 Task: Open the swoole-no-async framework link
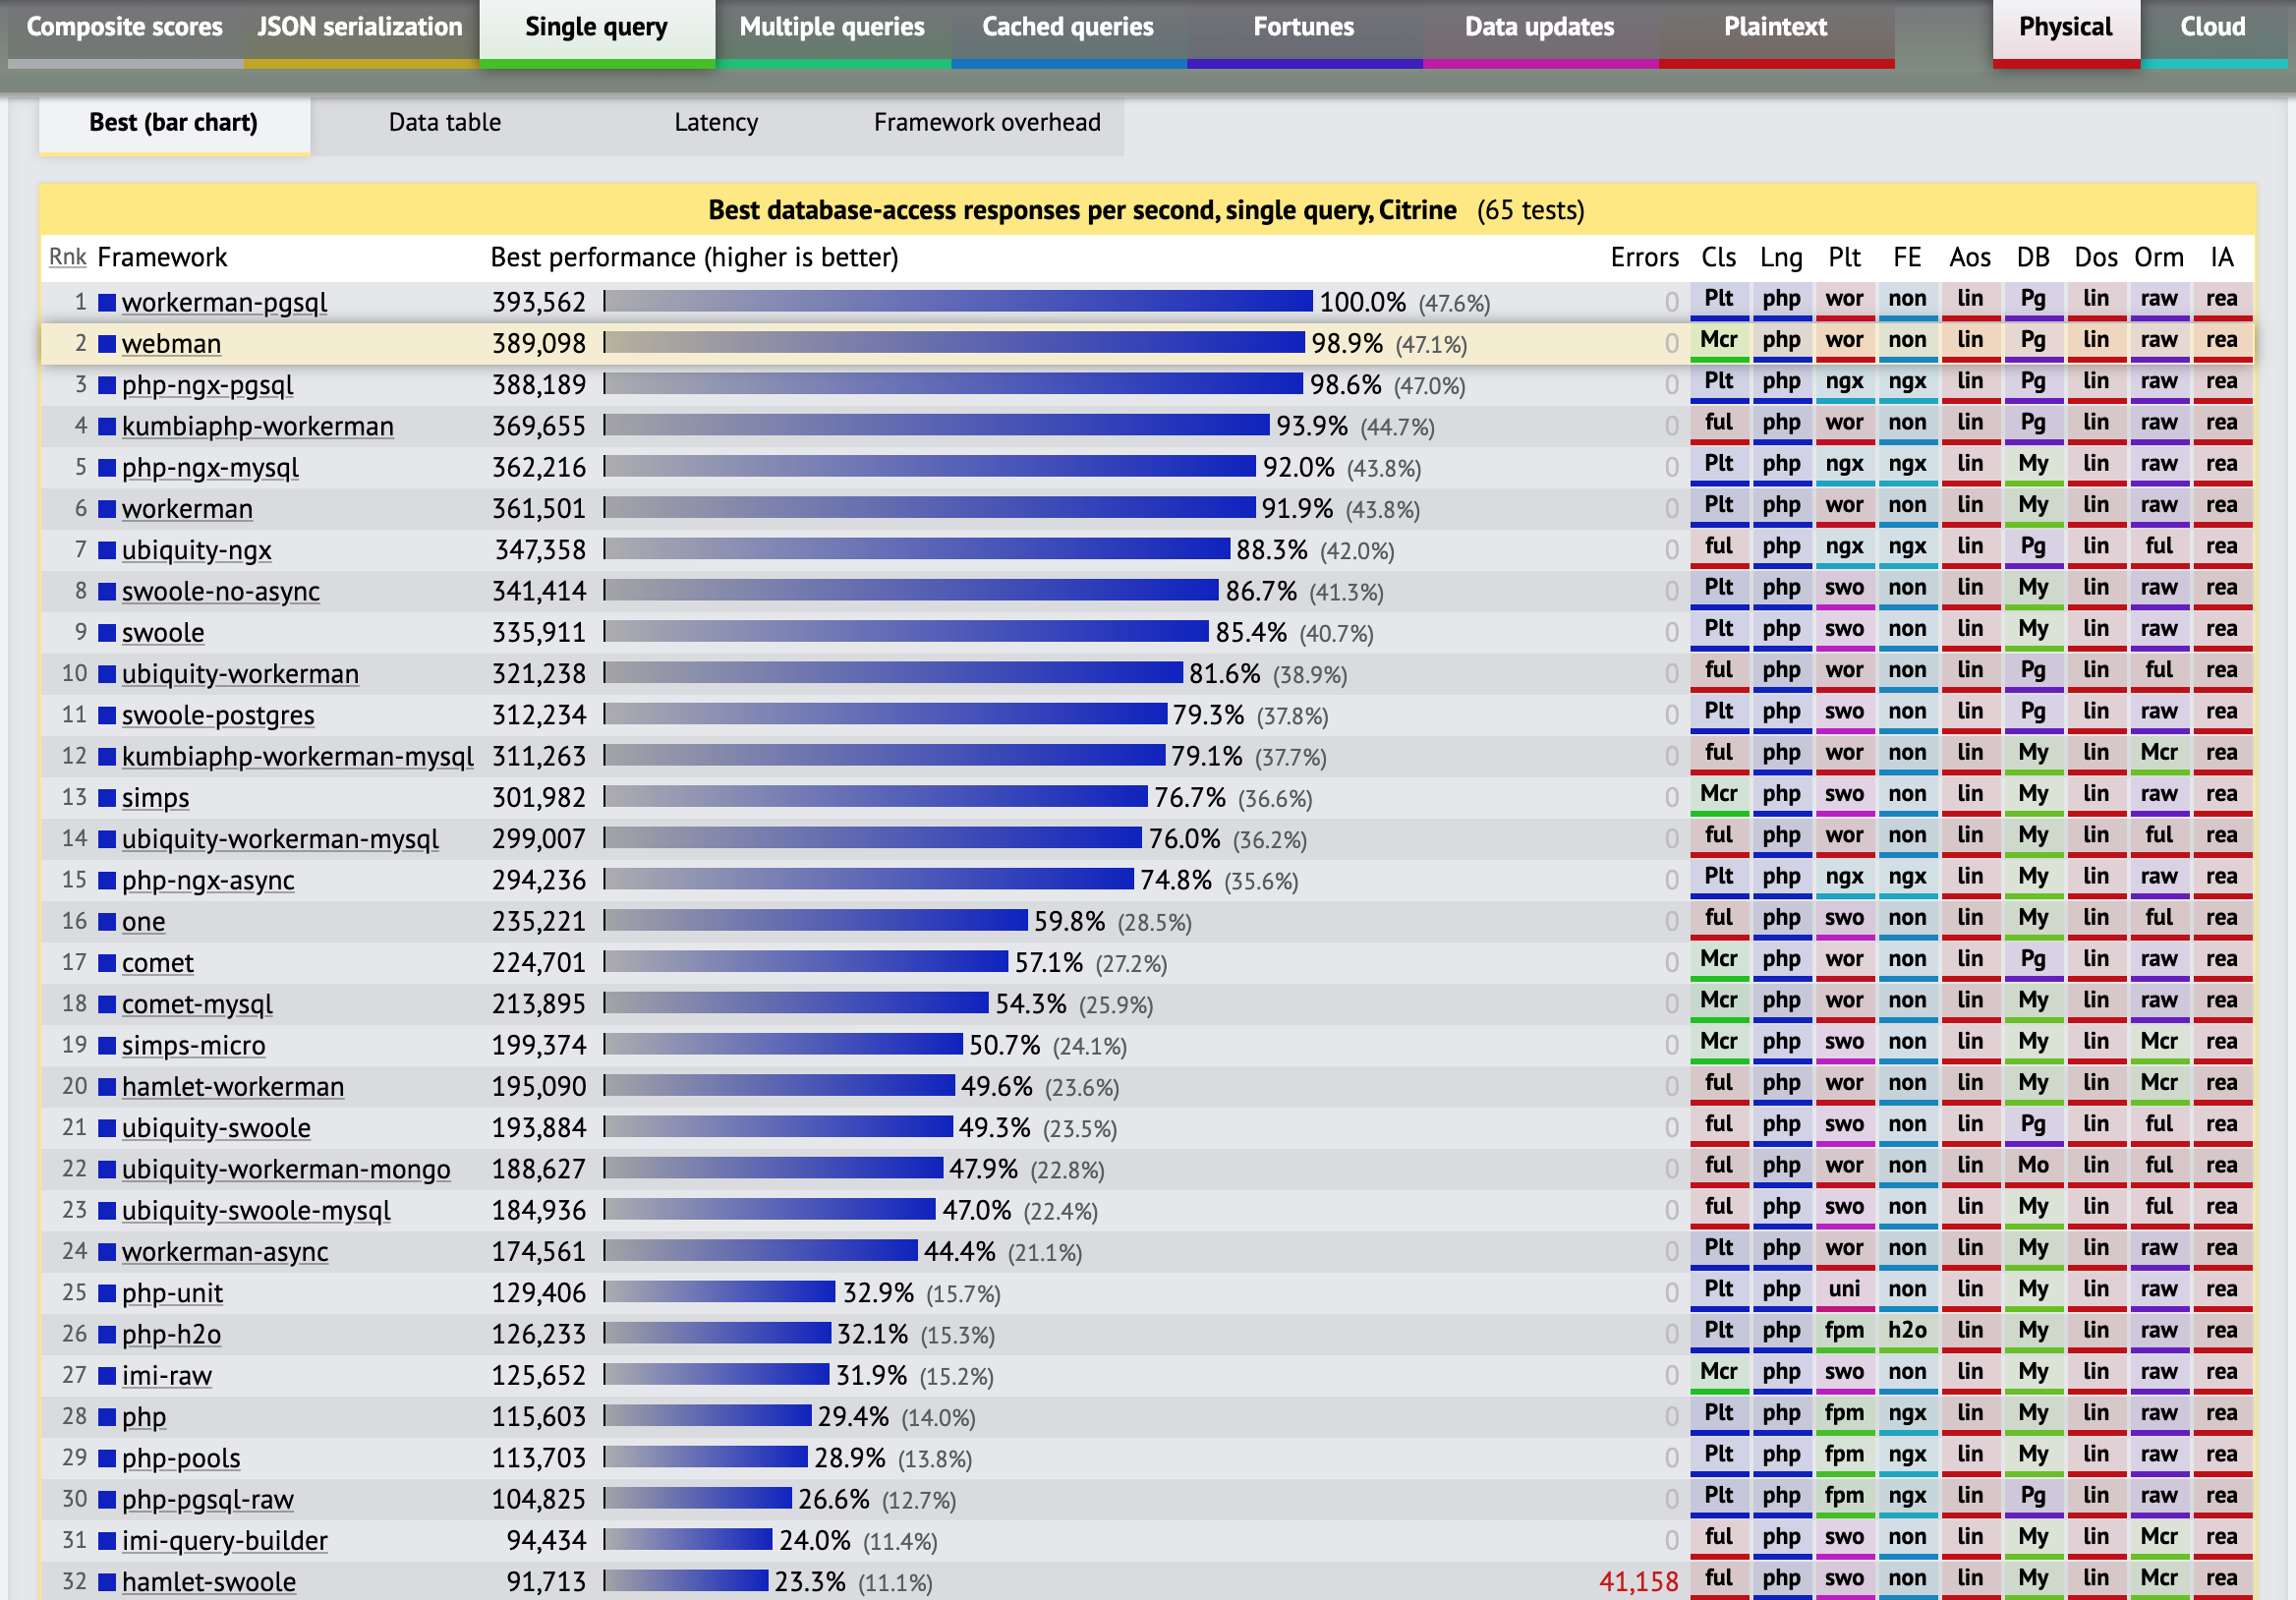click(220, 592)
